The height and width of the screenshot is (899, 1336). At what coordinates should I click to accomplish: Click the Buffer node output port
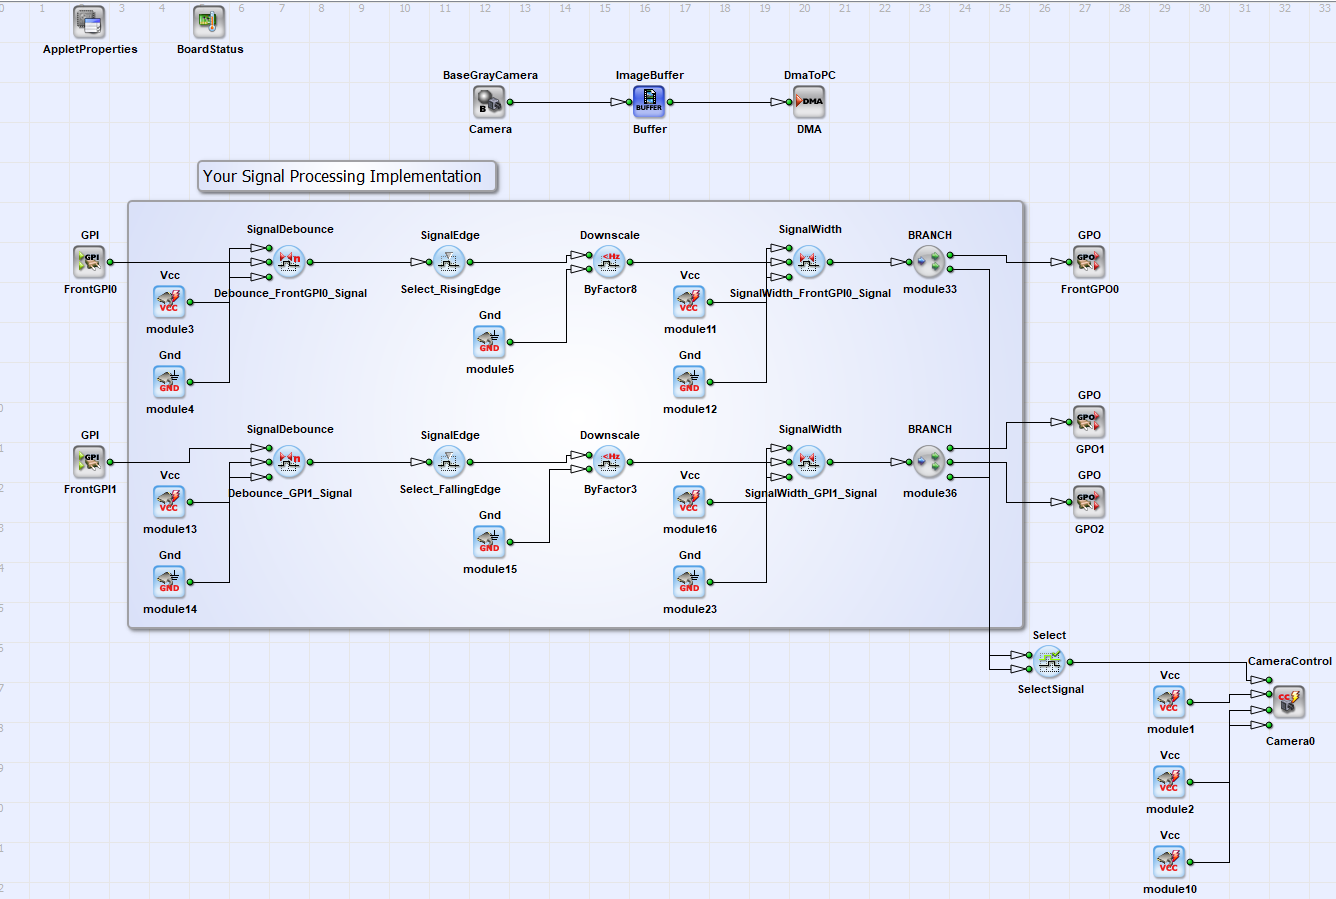(x=670, y=102)
